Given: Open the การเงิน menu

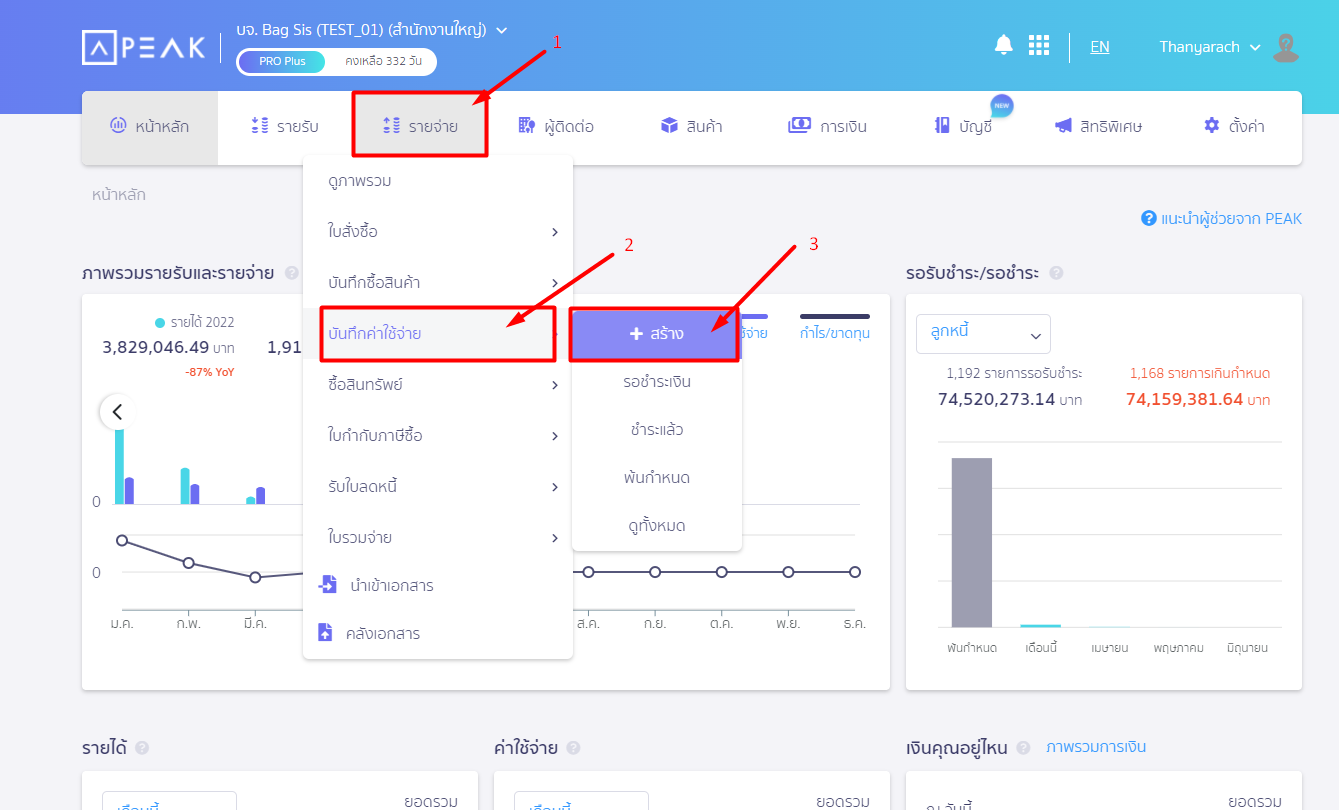Looking at the screenshot, I should click(827, 127).
